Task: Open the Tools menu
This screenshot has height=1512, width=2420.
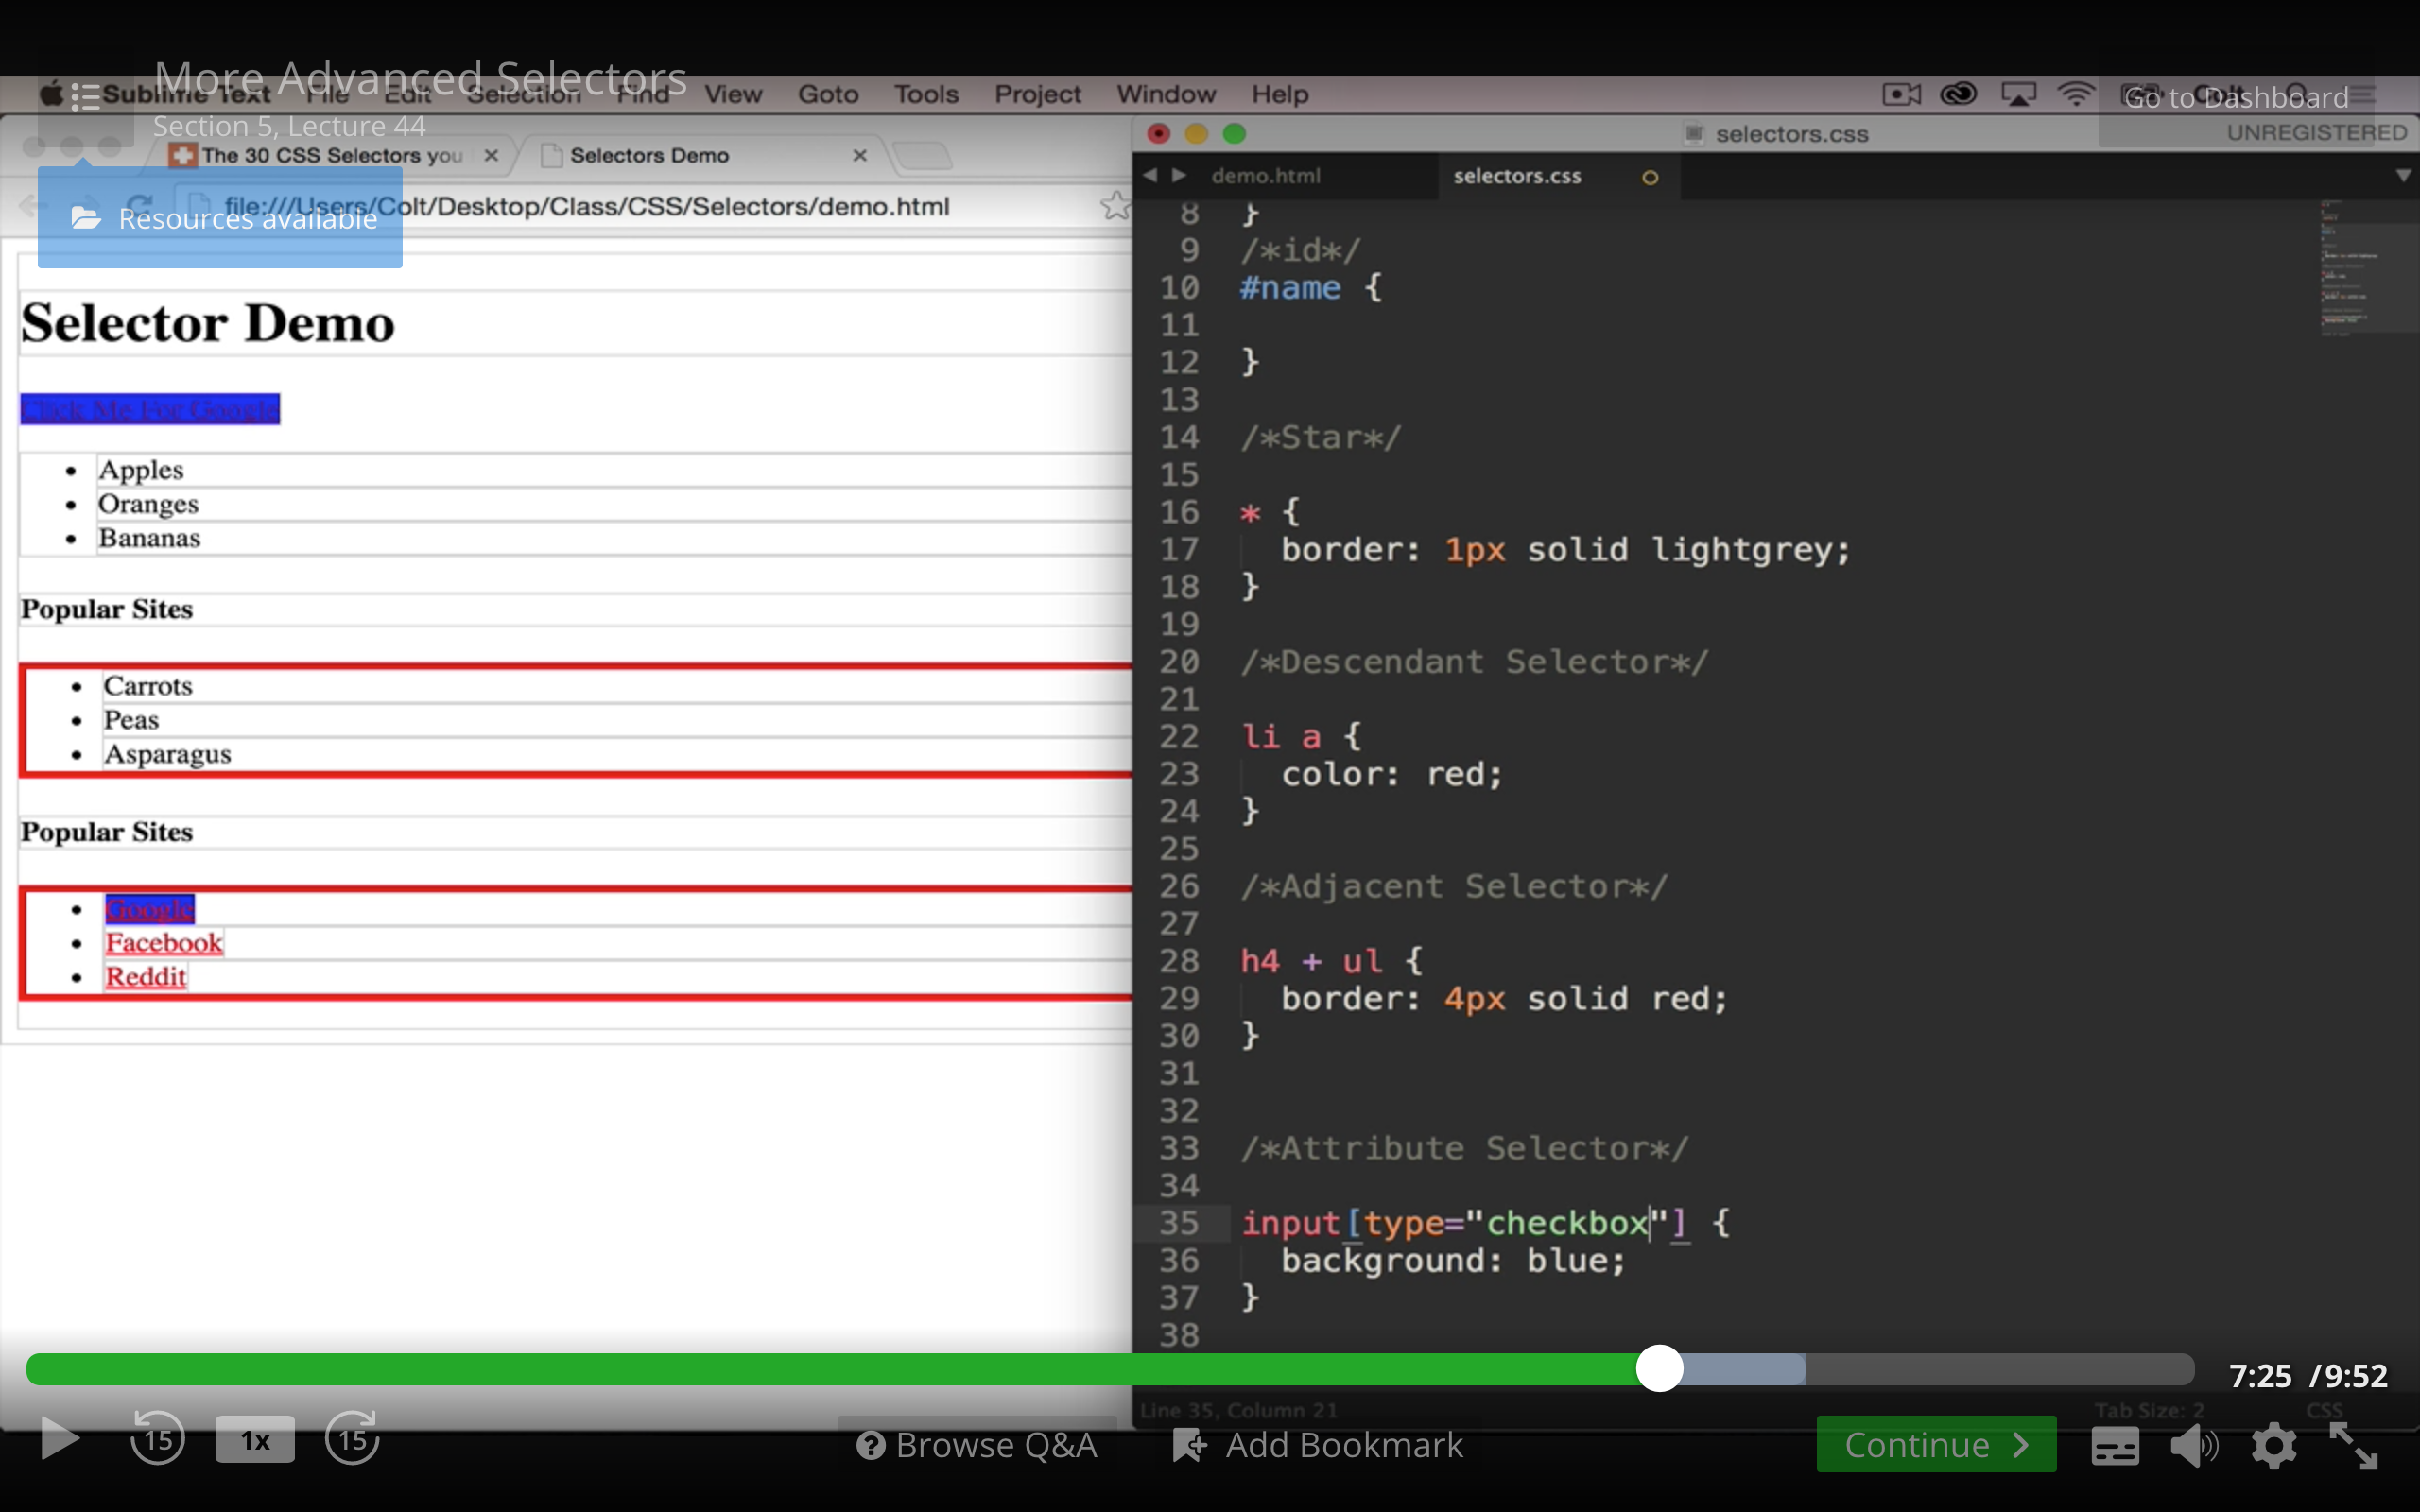Action: pyautogui.click(x=926, y=94)
